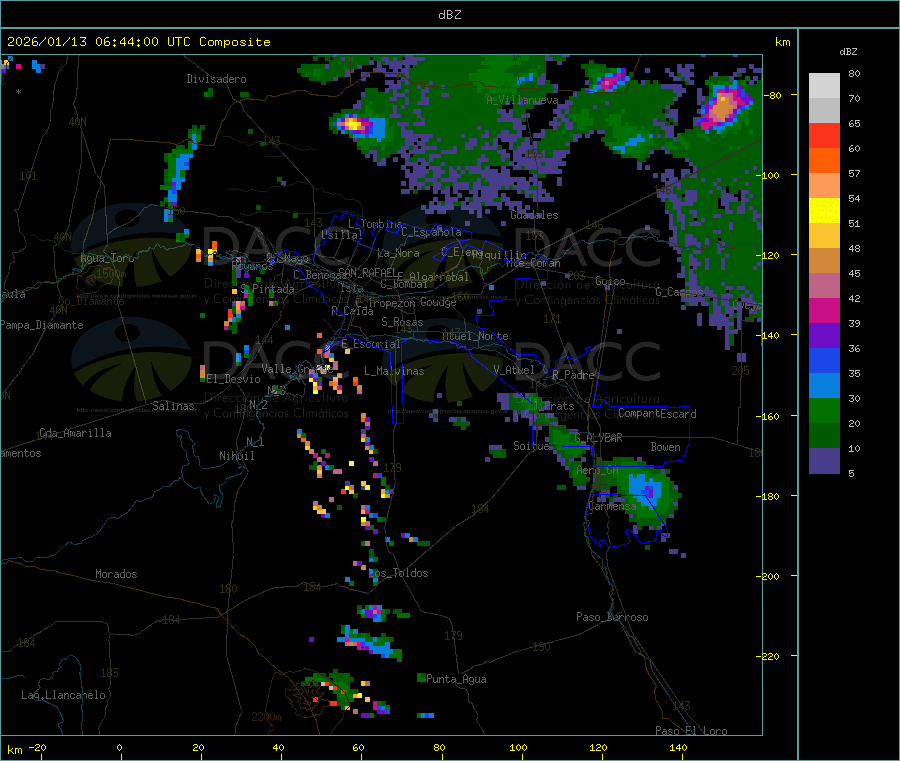Viewport: 900px width, 761px height.
Task: Select the 'S_Rosas' label
Action: [402, 323]
